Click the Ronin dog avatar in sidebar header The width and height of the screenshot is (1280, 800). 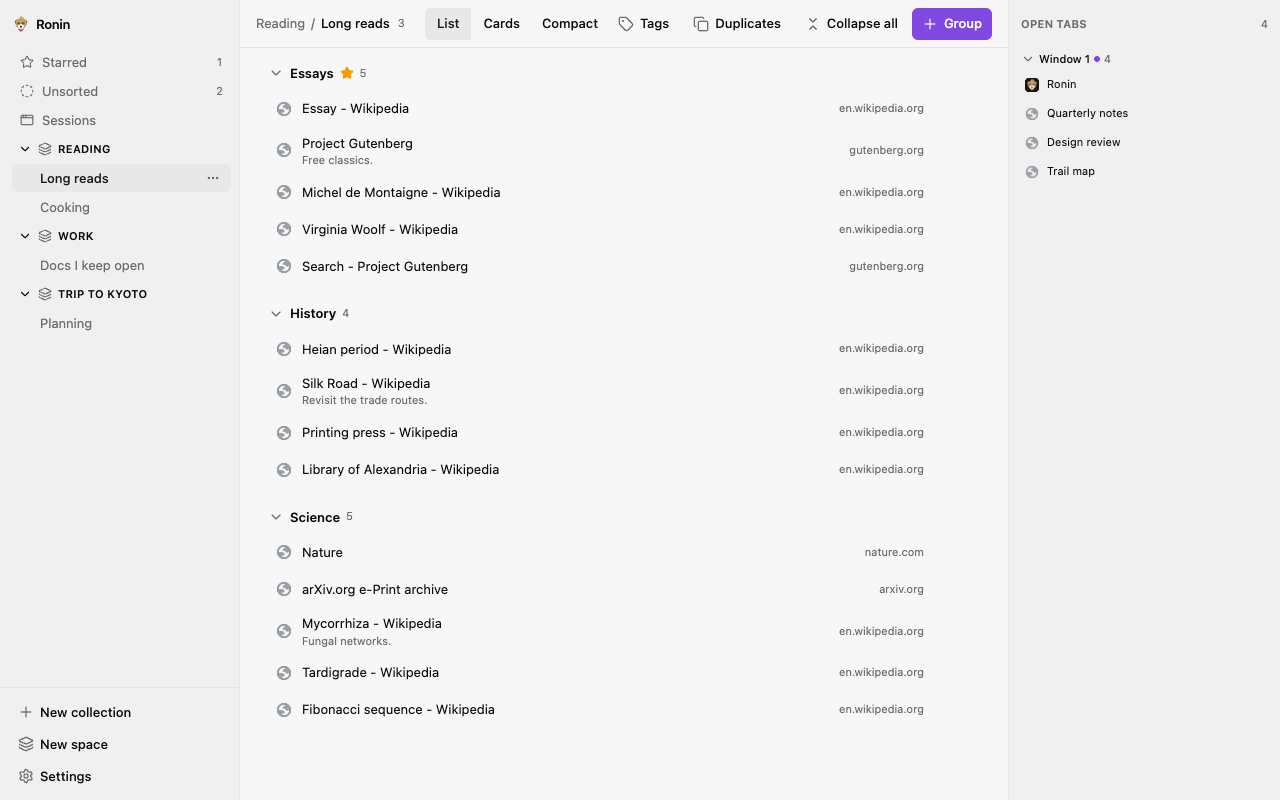coord(21,24)
